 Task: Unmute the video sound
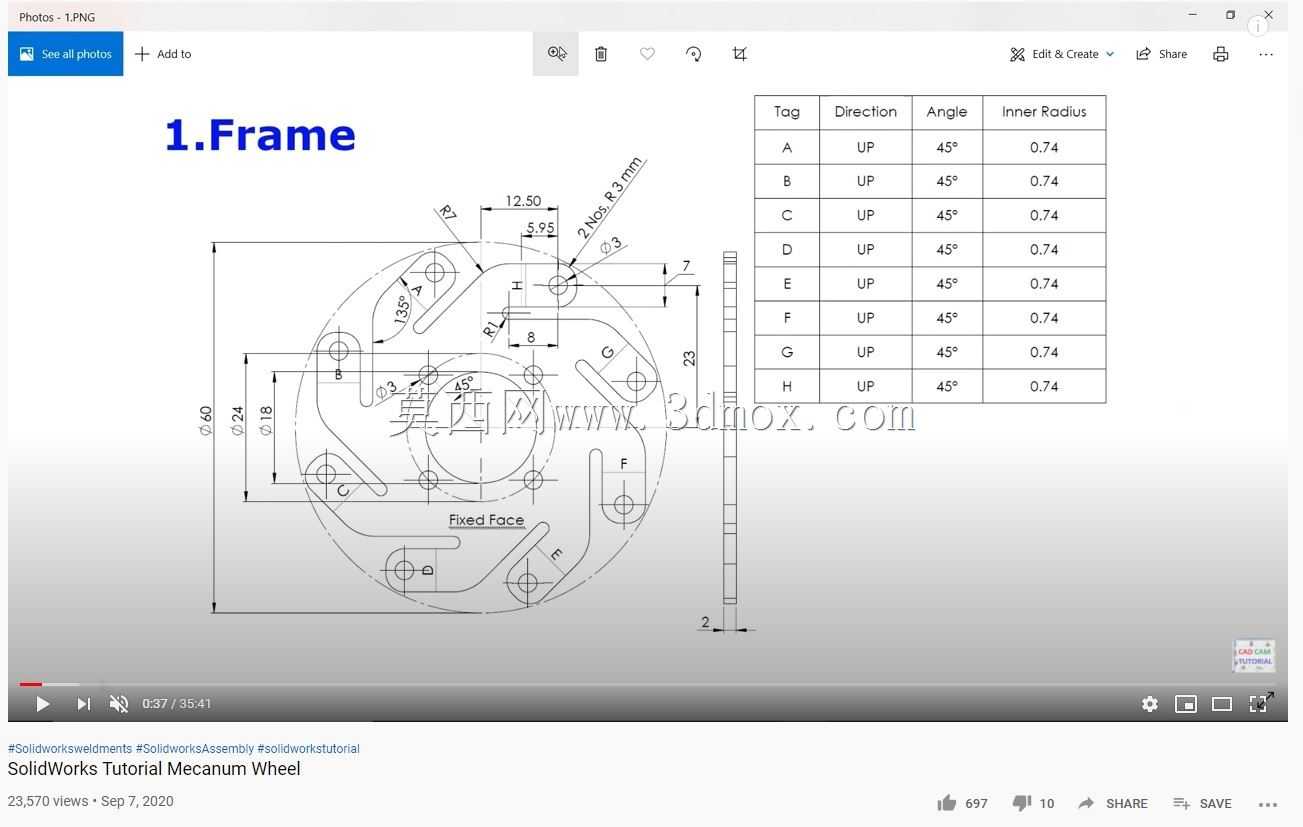click(x=119, y=704)
